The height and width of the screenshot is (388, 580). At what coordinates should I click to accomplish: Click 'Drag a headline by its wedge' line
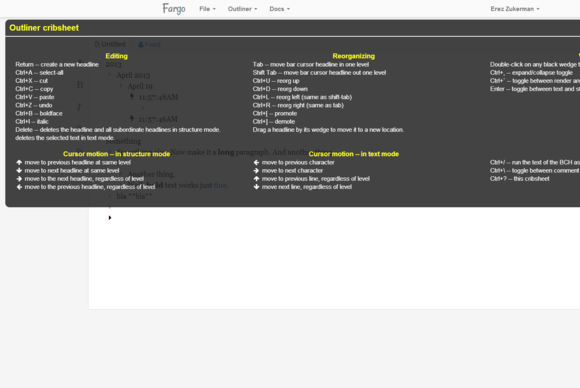pyautogui.click(x=328, y=129)
